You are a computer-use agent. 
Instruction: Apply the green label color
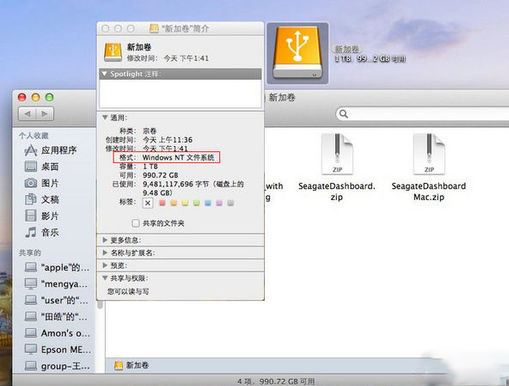pos(196,203)
